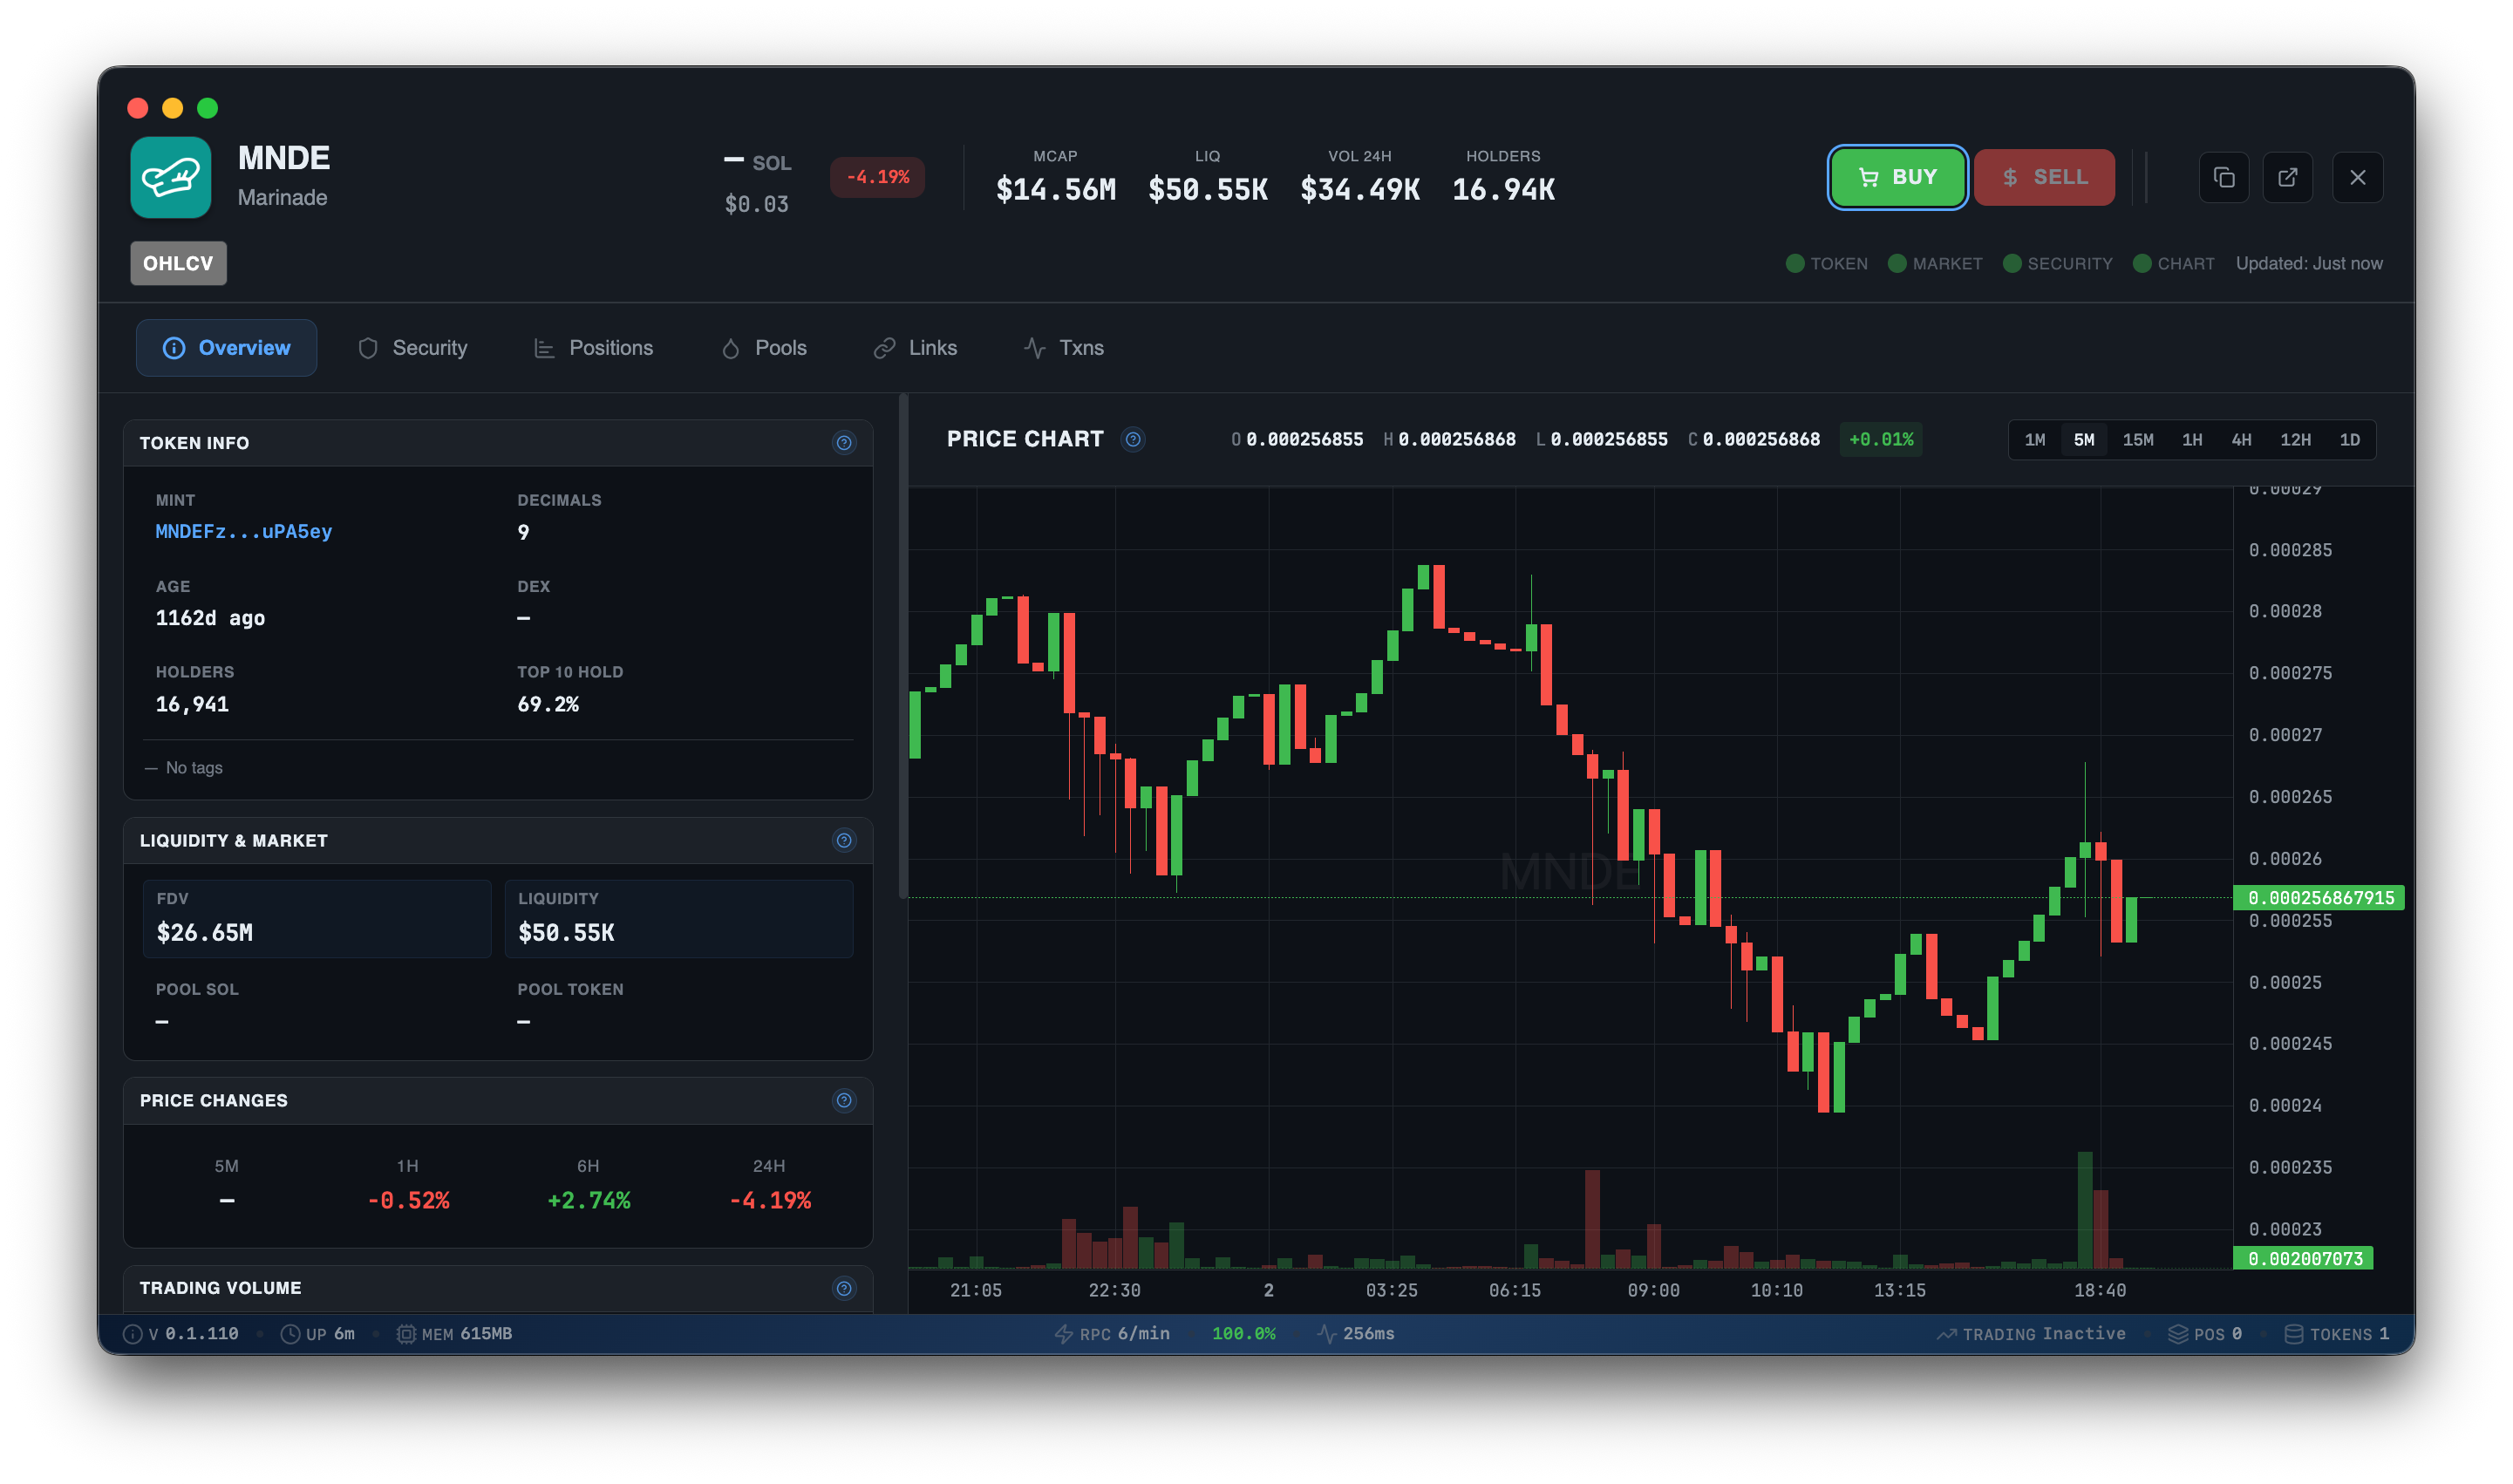The width and height of the screenshot is (2513, 1484).
Task: Open mint address link MNDEFz...uPA5ey
Action: 245,532
